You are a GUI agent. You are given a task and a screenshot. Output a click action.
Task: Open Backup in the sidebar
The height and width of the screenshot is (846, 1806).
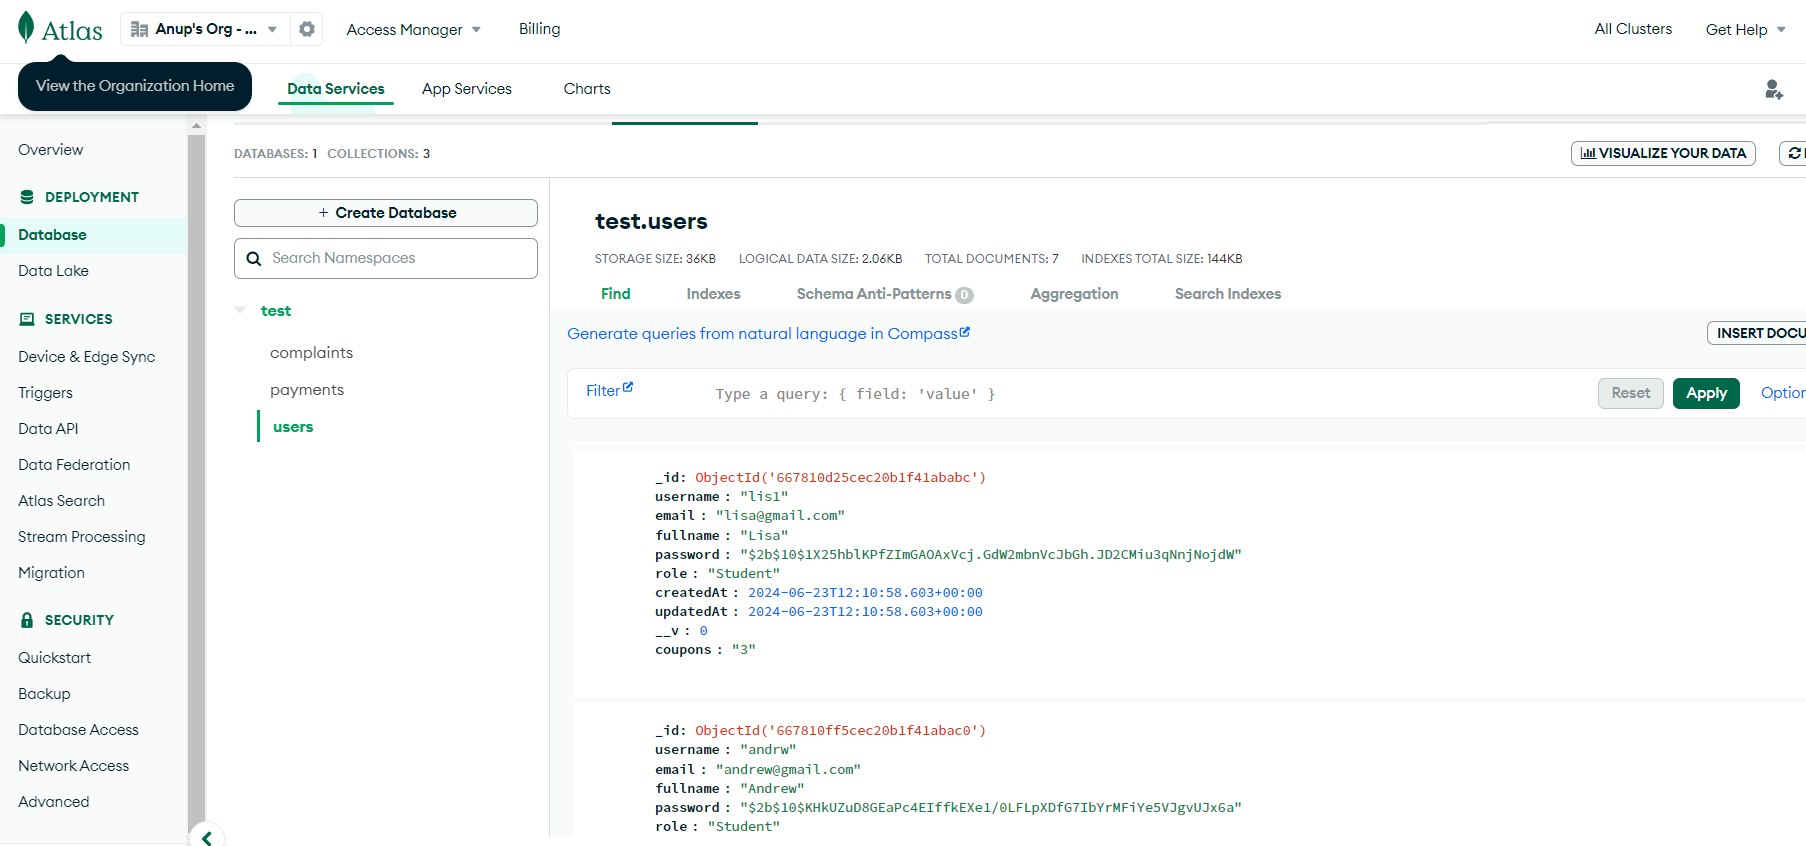(44, 694)
